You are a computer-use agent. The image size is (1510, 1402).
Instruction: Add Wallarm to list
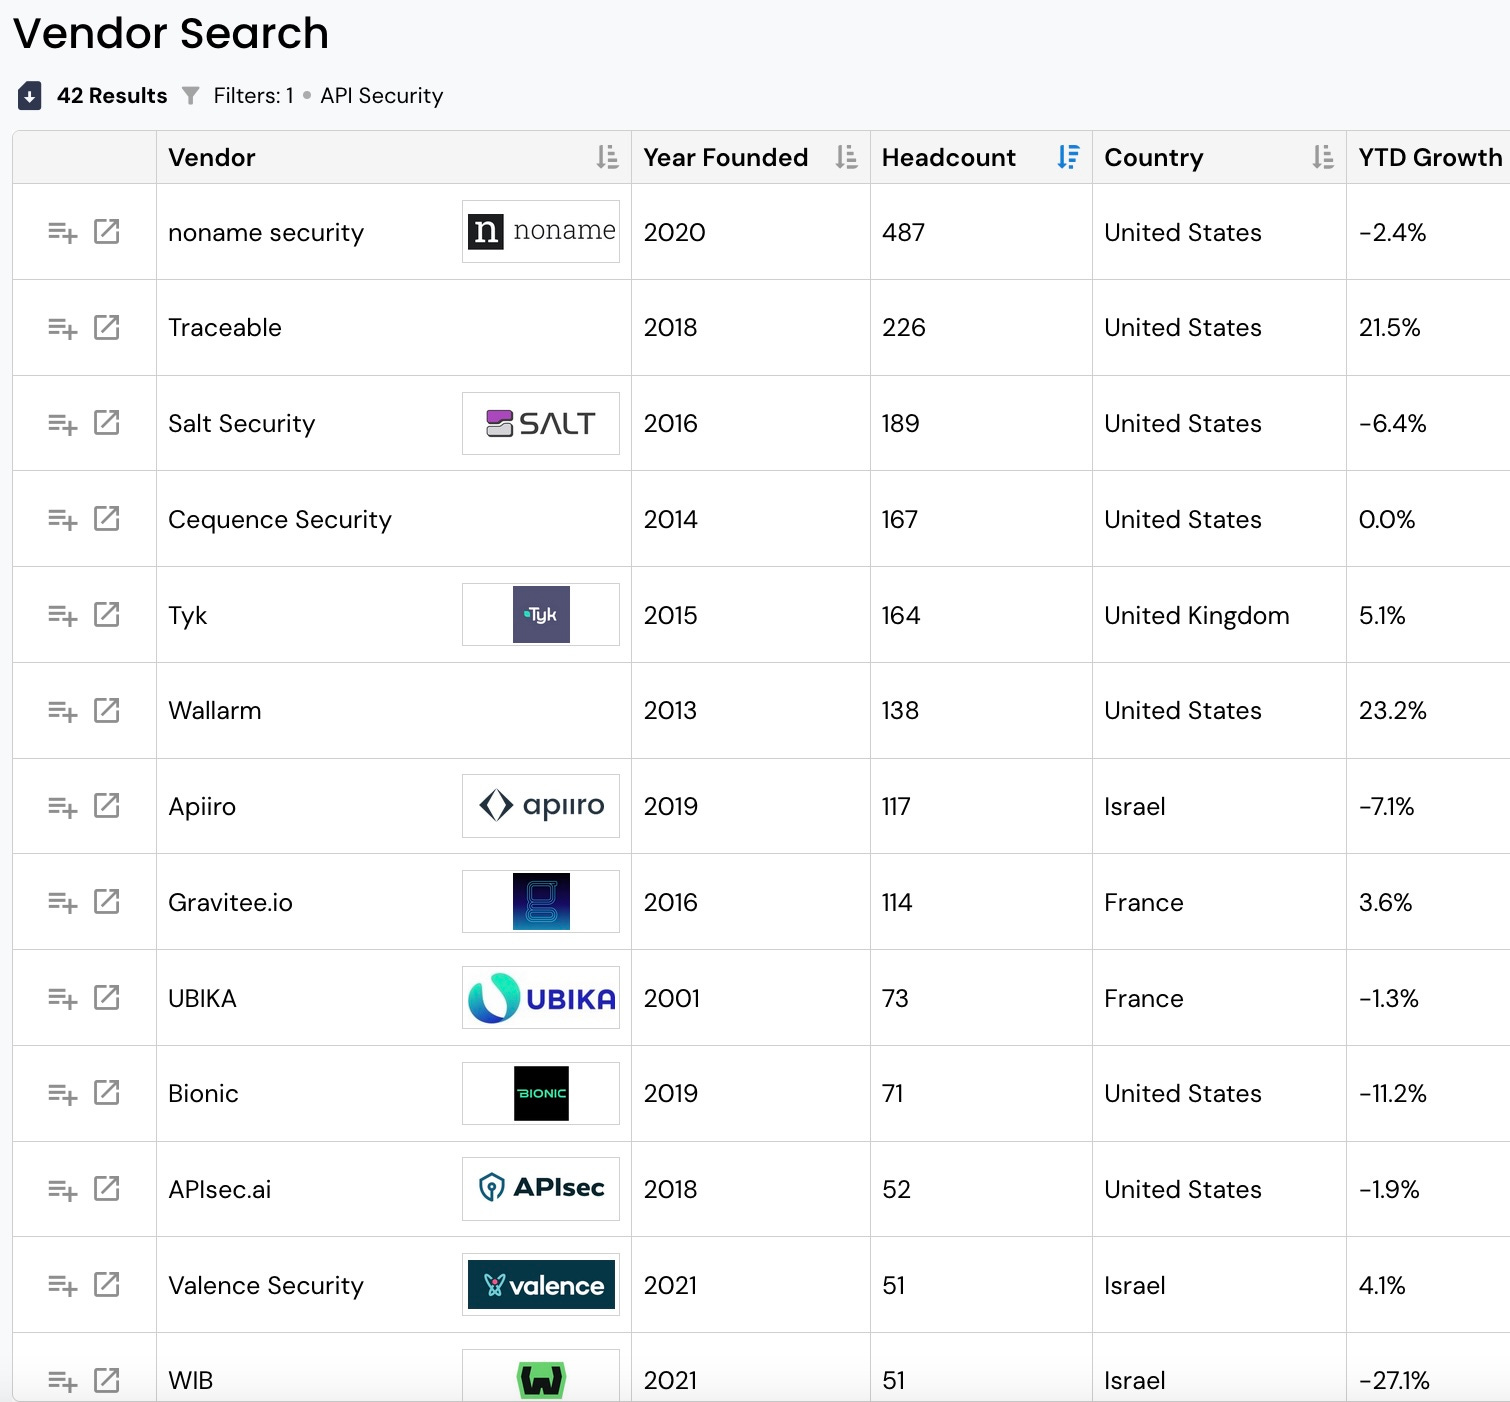62,712
